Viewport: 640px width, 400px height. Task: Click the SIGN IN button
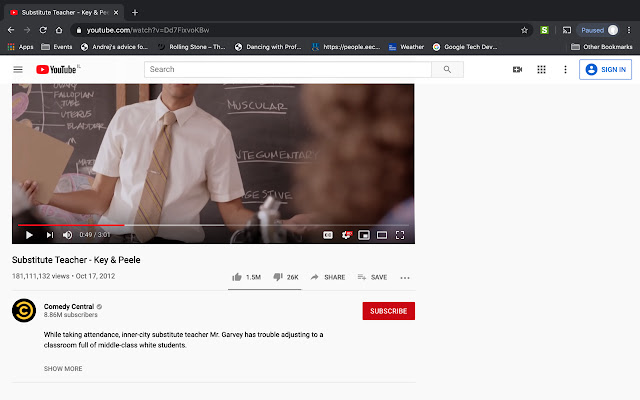(x=605, y=69)
